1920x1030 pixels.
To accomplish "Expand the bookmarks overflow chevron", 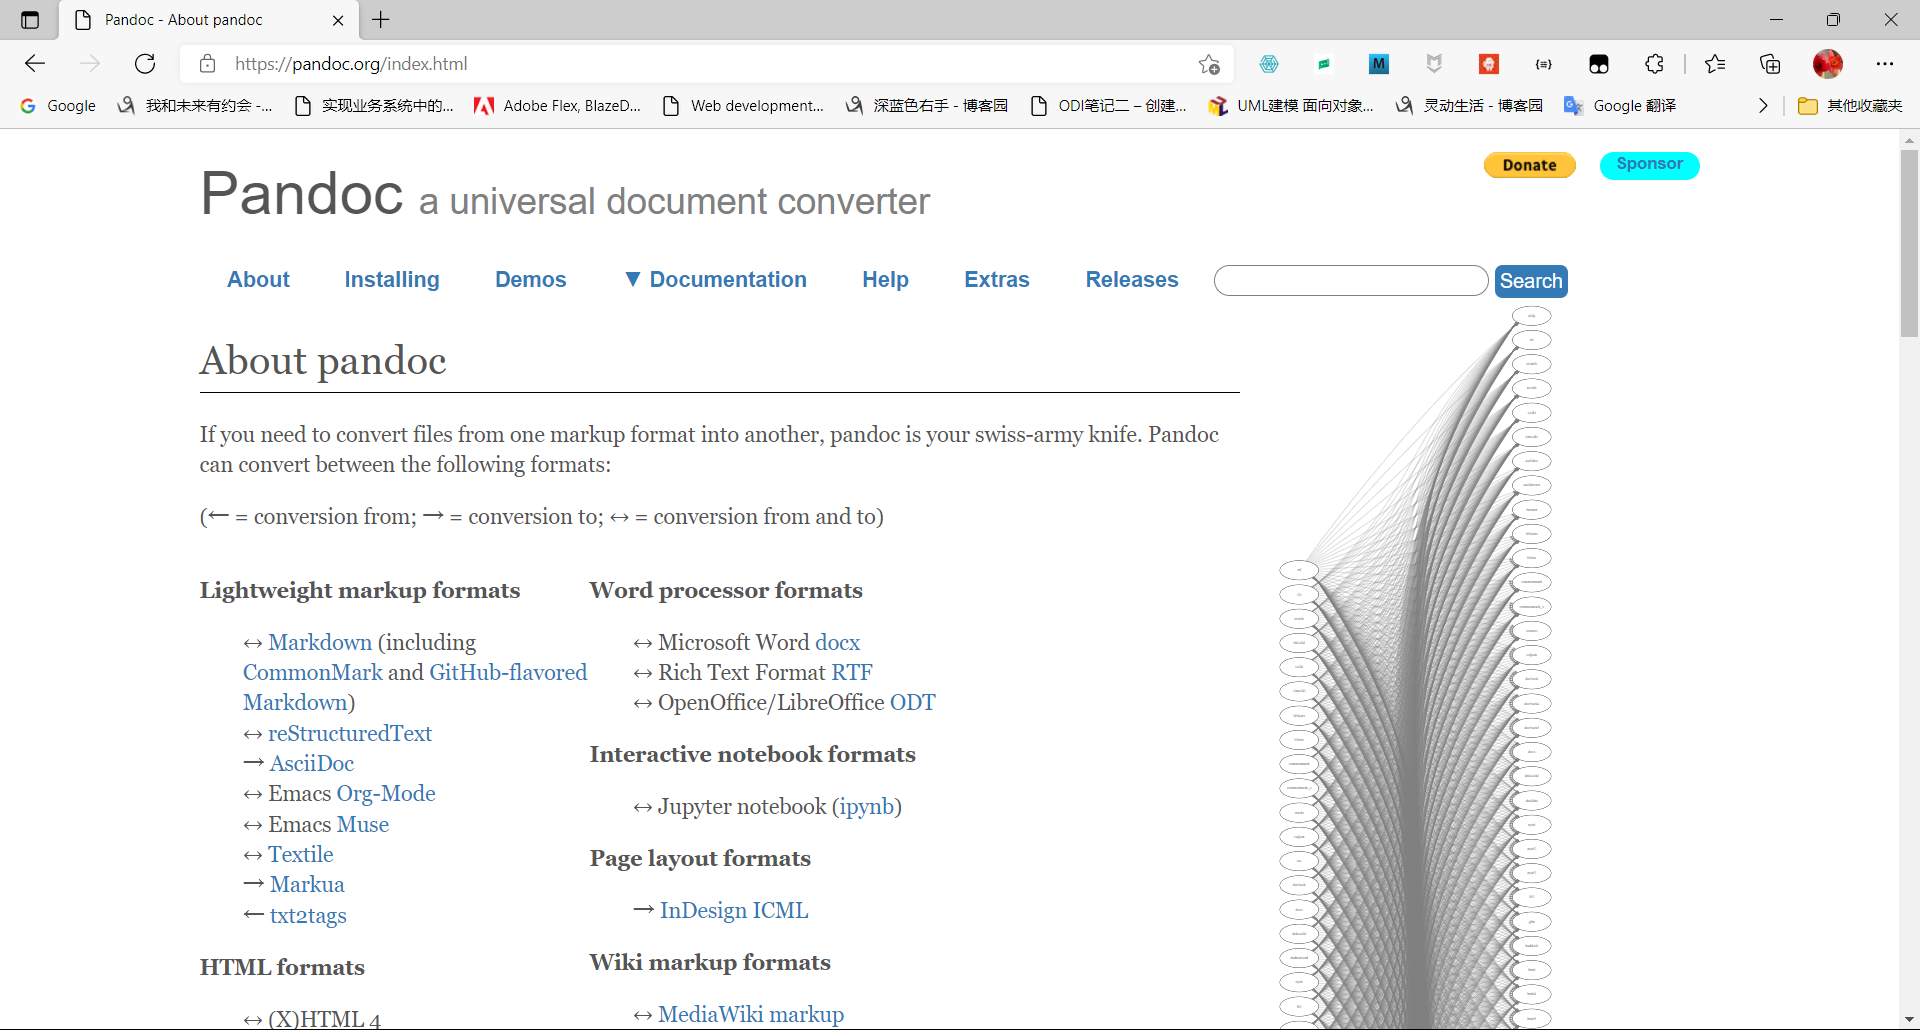I will coord(1763,106).
